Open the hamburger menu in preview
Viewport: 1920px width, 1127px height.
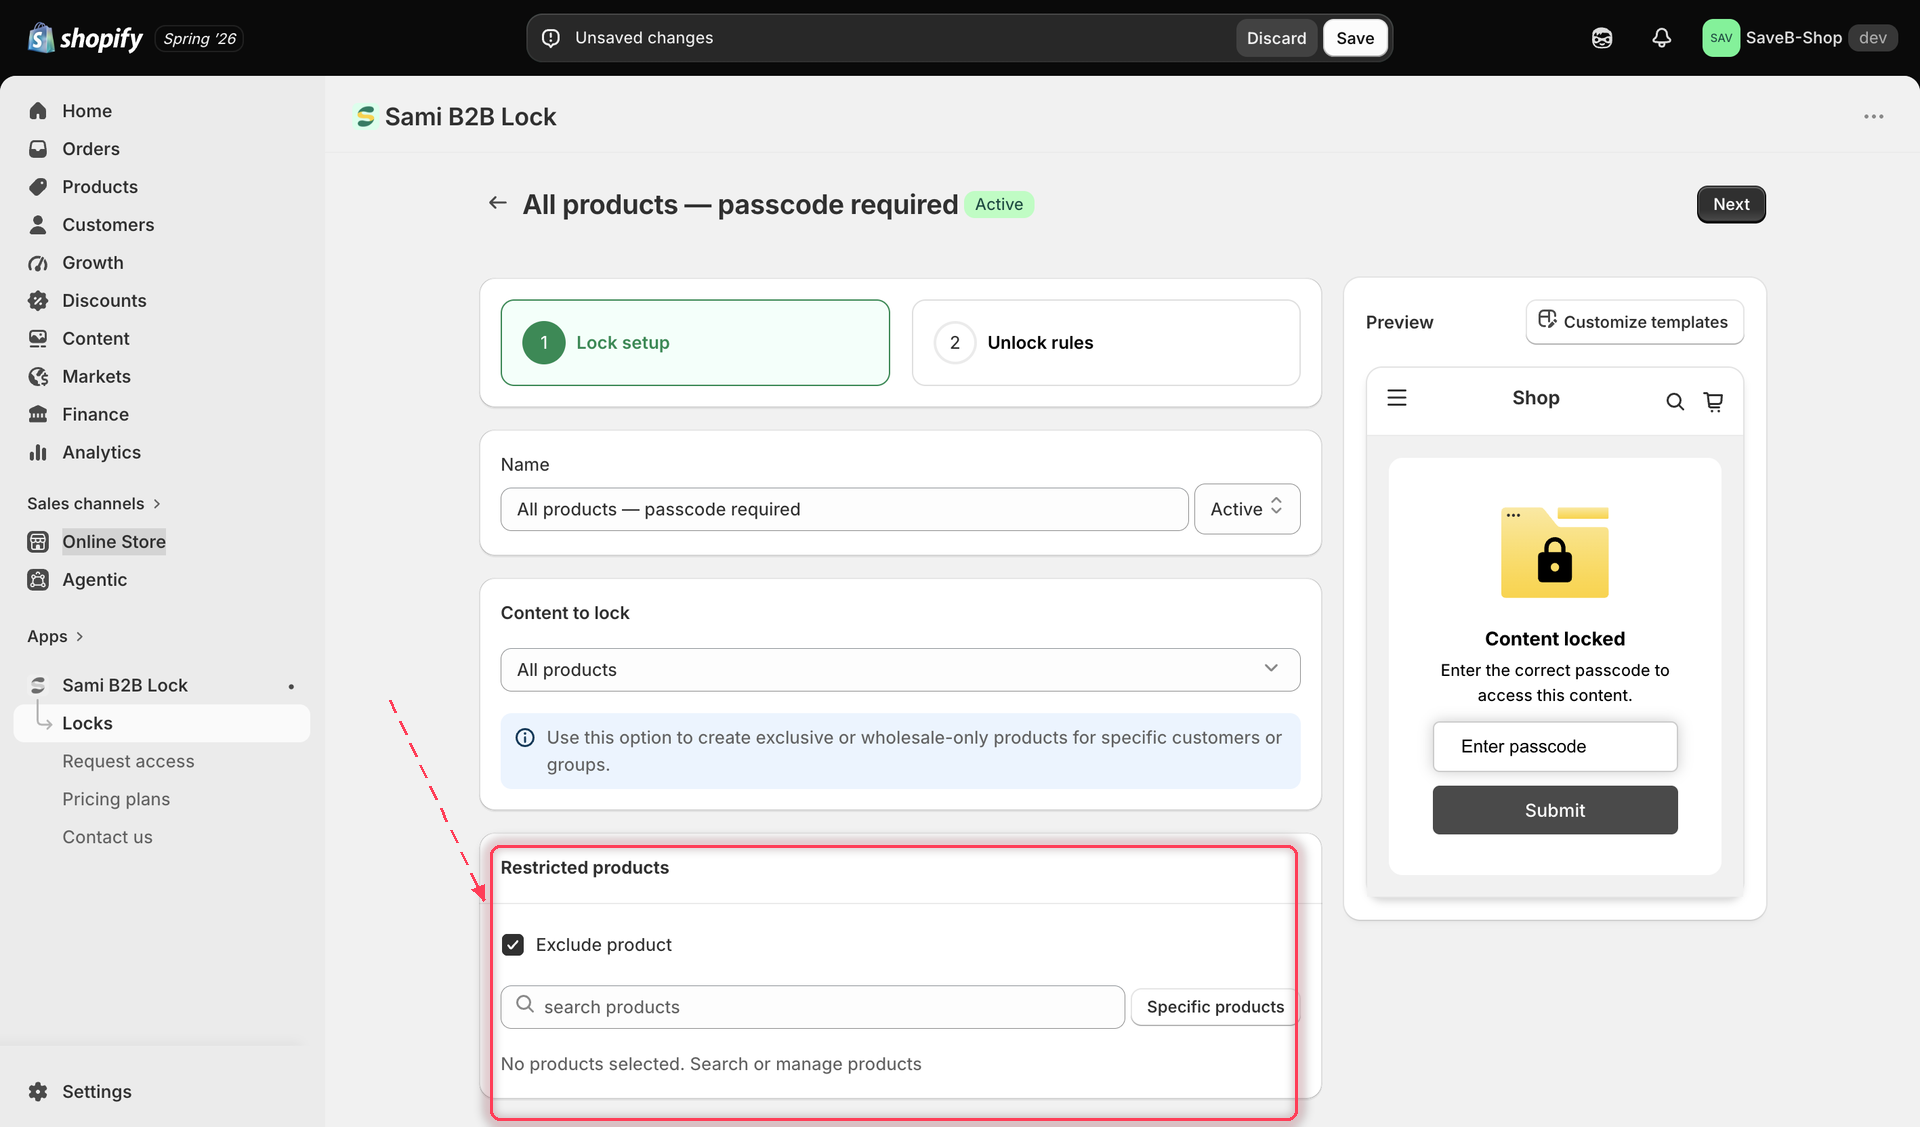tap(1397, 398)
